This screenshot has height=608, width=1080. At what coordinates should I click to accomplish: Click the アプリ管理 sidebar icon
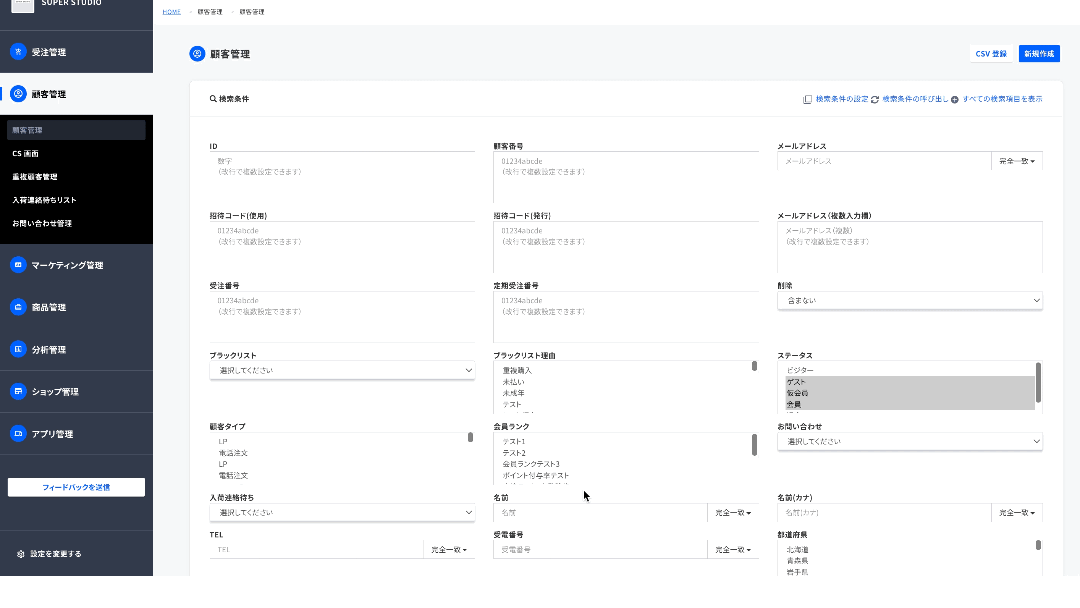tap(19, 434)
